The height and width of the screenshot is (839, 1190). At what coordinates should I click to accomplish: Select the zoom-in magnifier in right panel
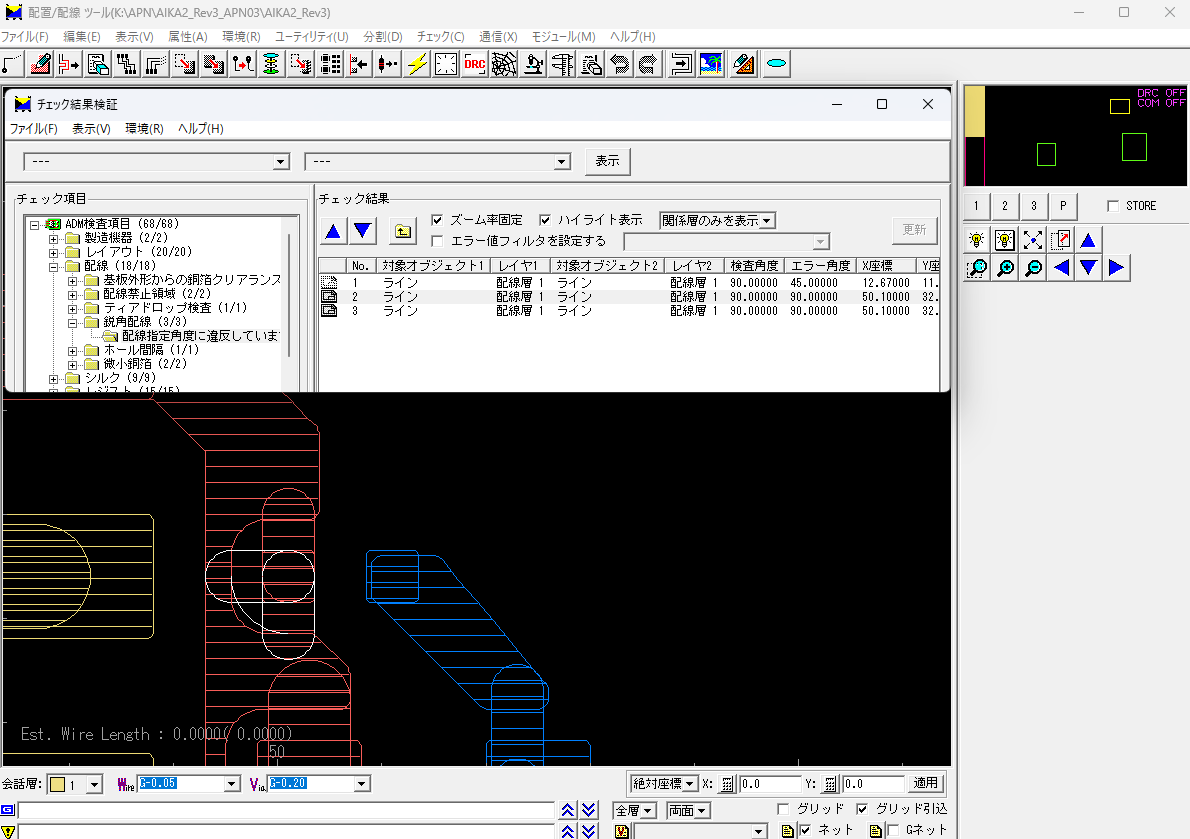tap(1003, 267)
